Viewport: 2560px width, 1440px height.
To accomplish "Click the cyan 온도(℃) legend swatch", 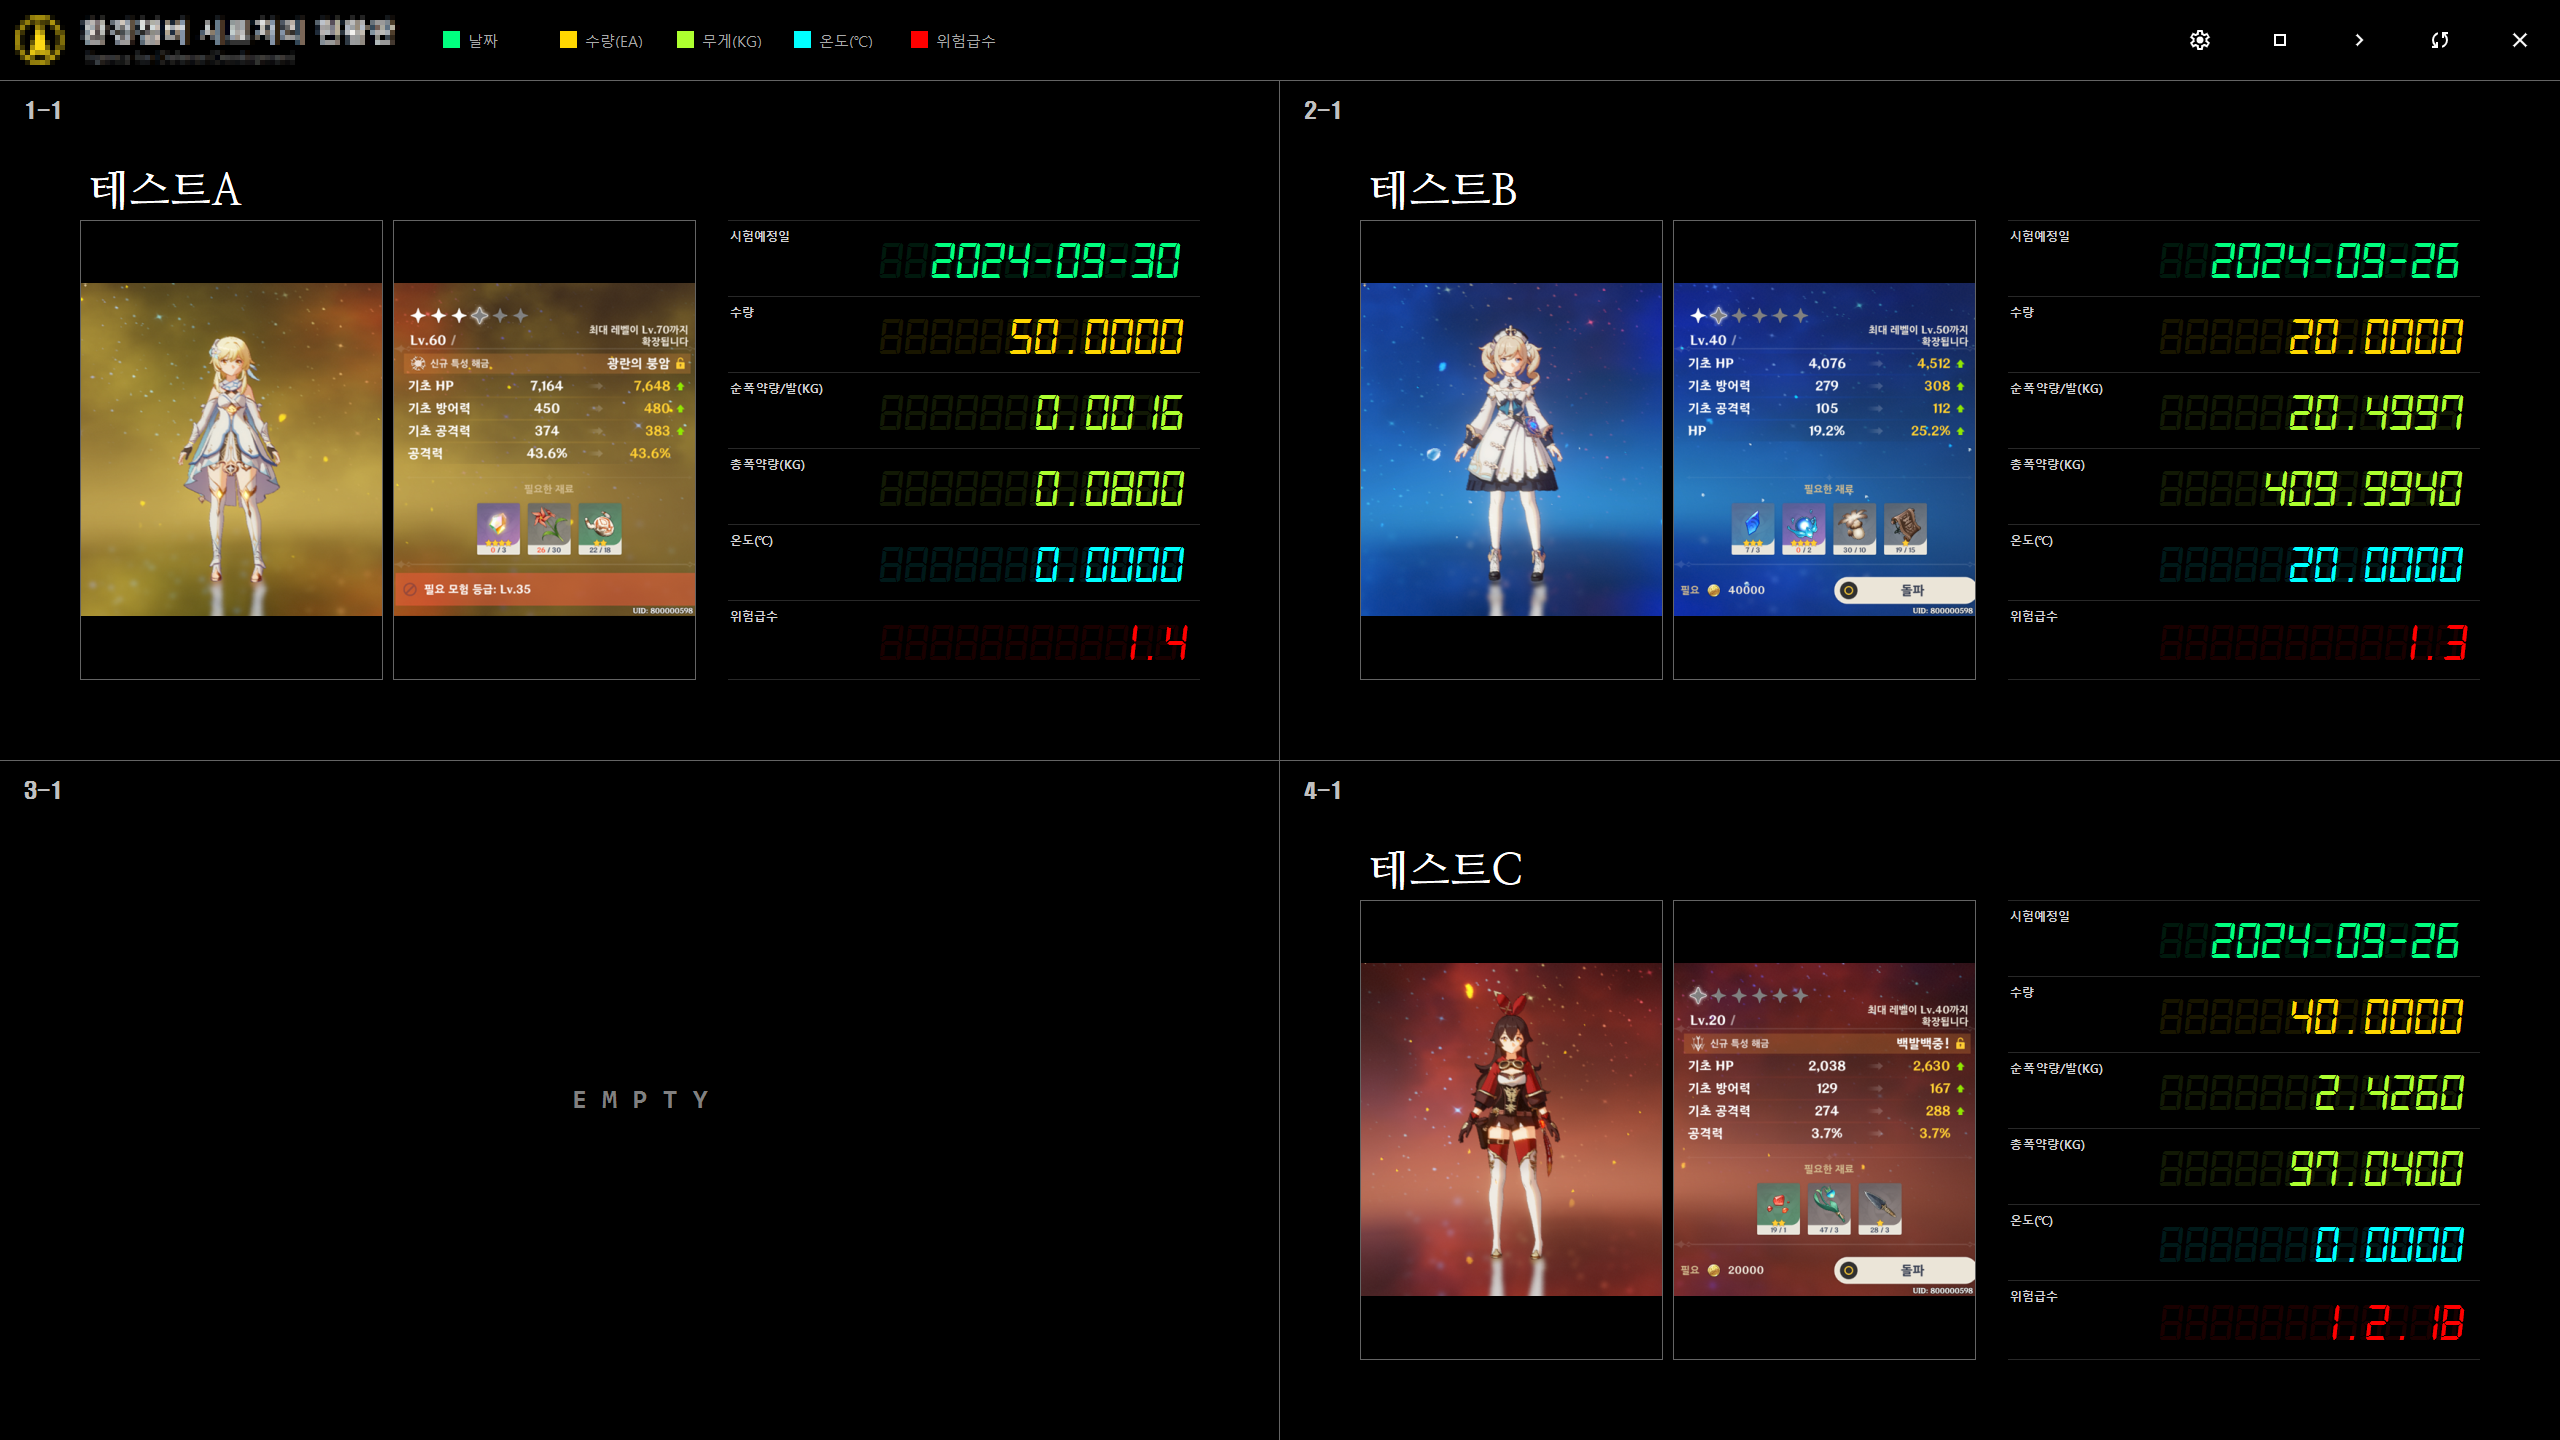I will (802, 40).
